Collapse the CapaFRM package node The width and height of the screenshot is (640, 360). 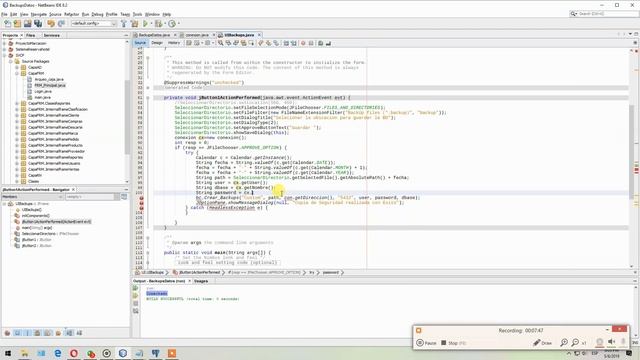[17, 73]
